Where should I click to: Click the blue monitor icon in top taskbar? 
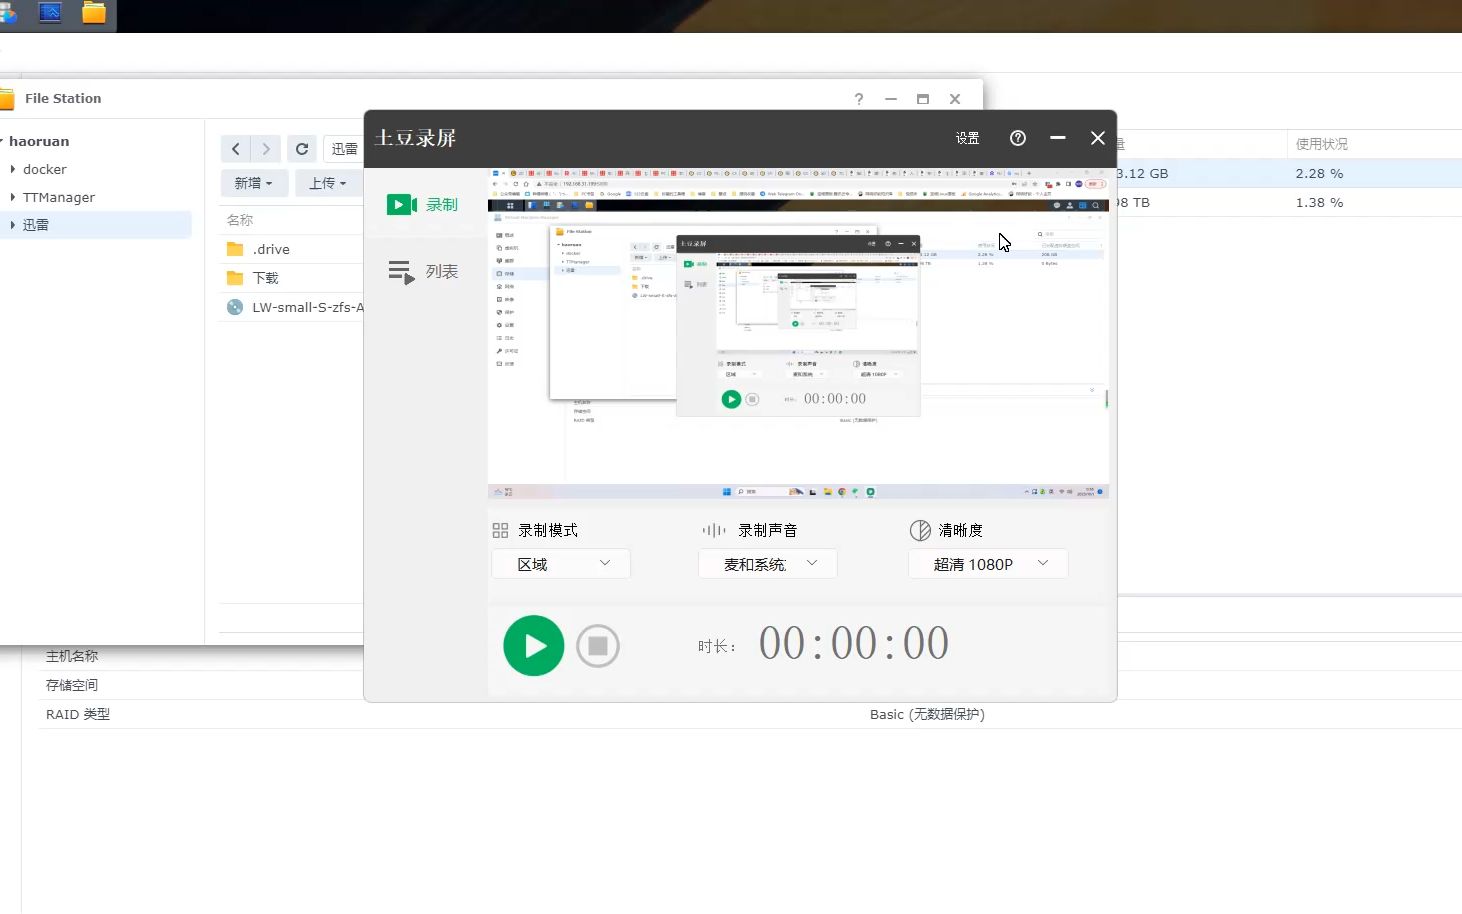[49, 13]
